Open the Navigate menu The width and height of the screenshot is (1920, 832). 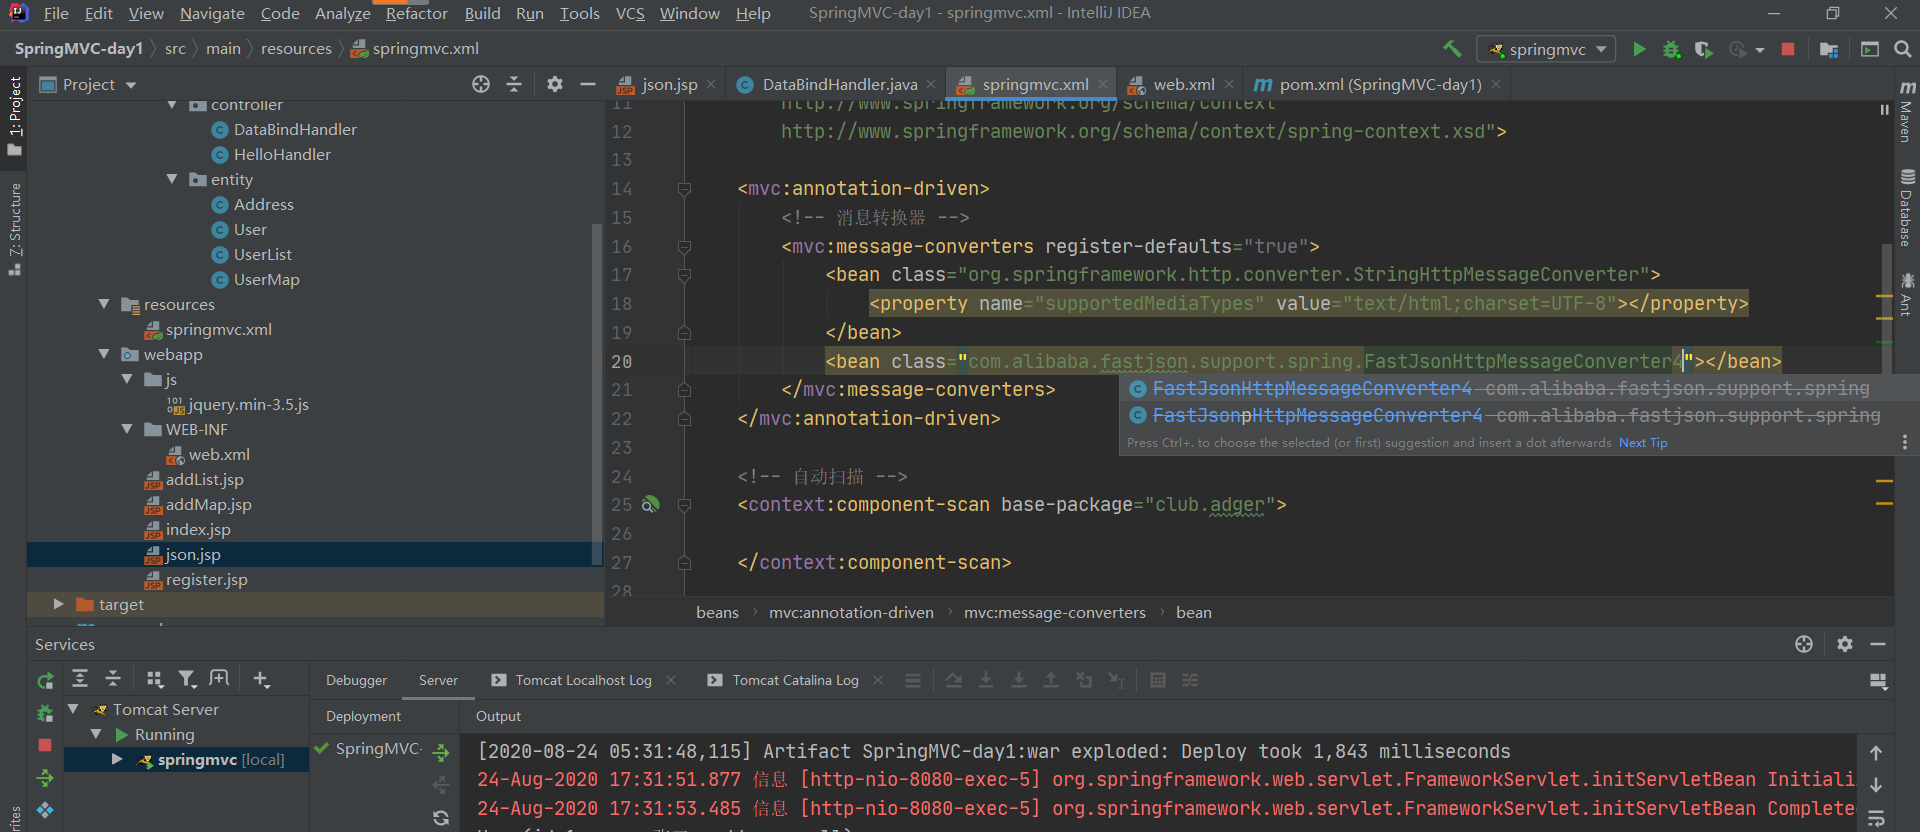click(x=212, y=13)
